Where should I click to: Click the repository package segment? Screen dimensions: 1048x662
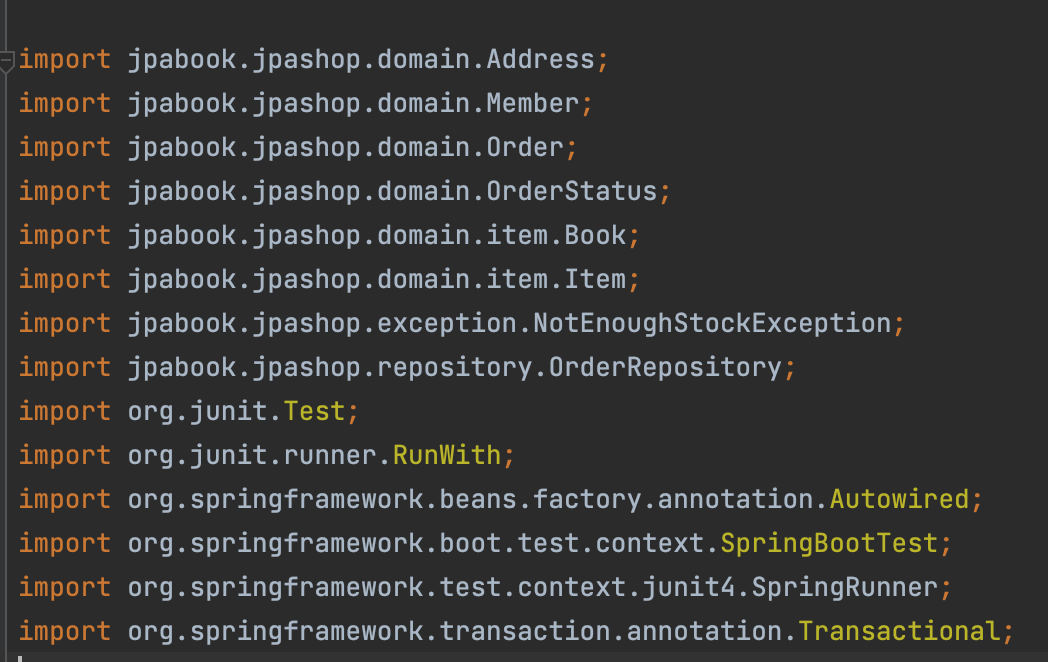coord(455,368)
